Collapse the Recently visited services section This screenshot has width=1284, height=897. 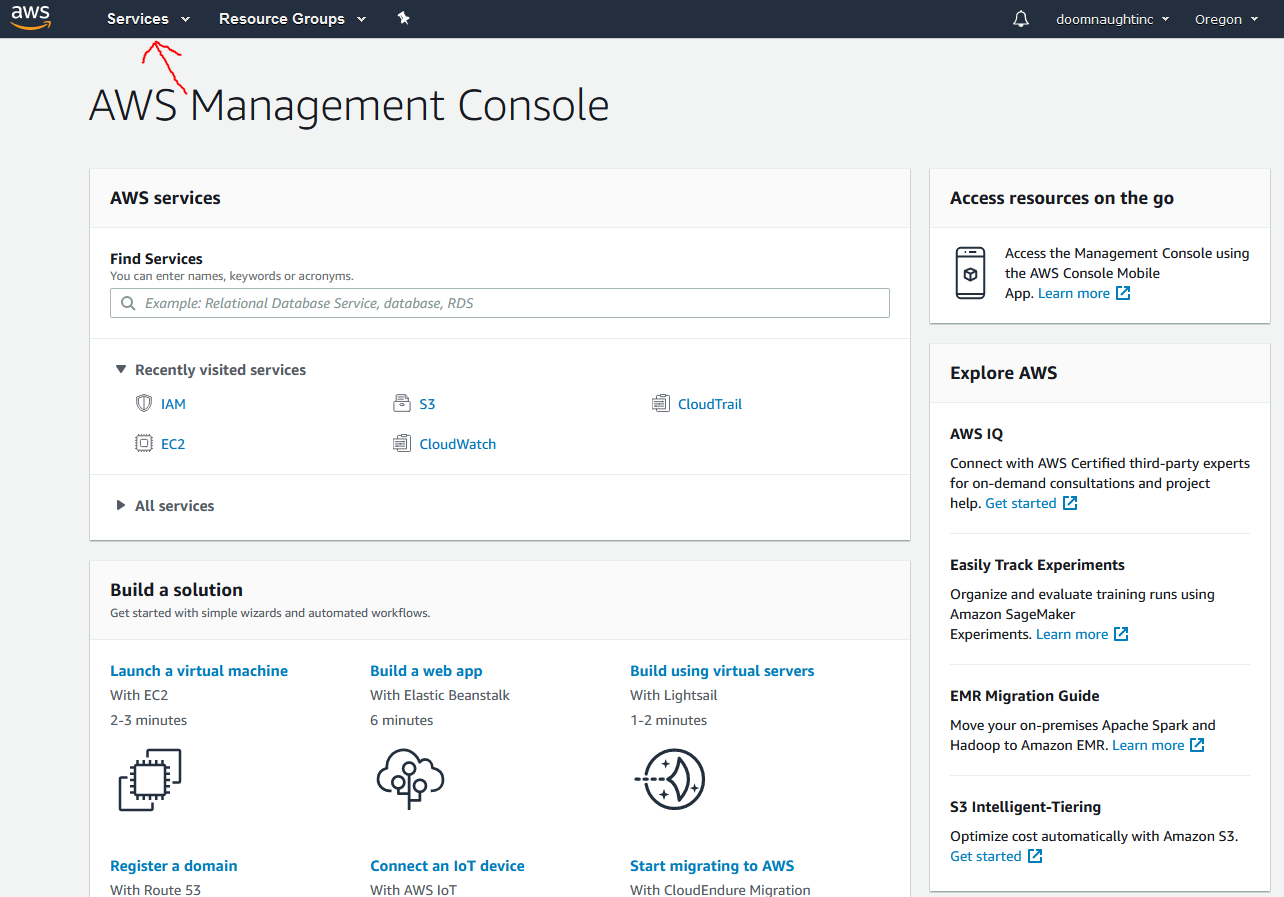(211, 370)
